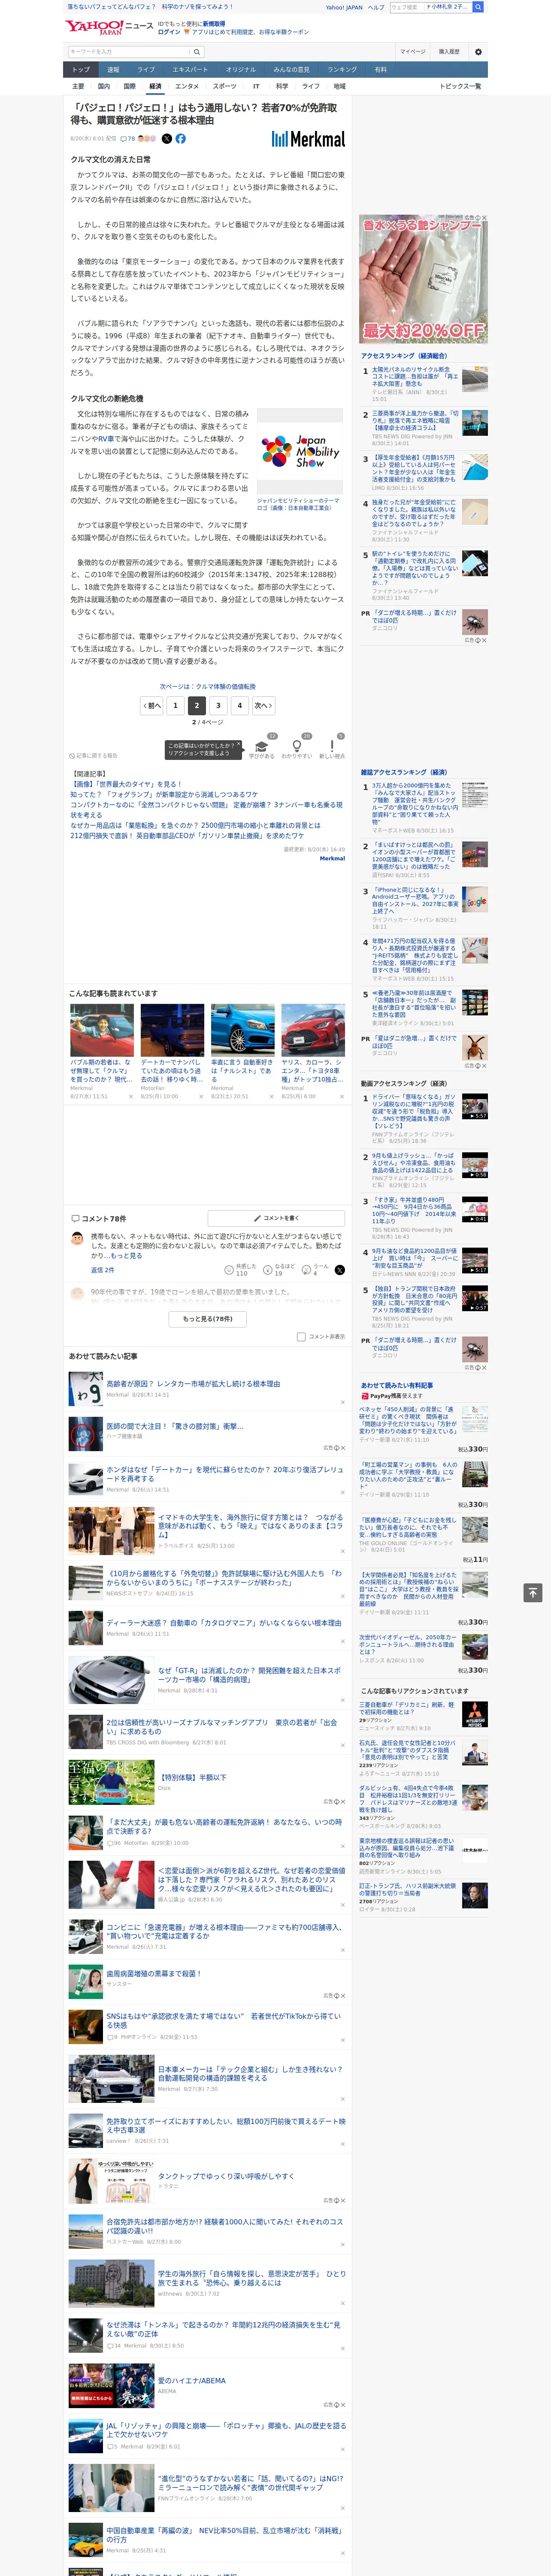Open the みんなの意見 navigation tab

(292, 70)
